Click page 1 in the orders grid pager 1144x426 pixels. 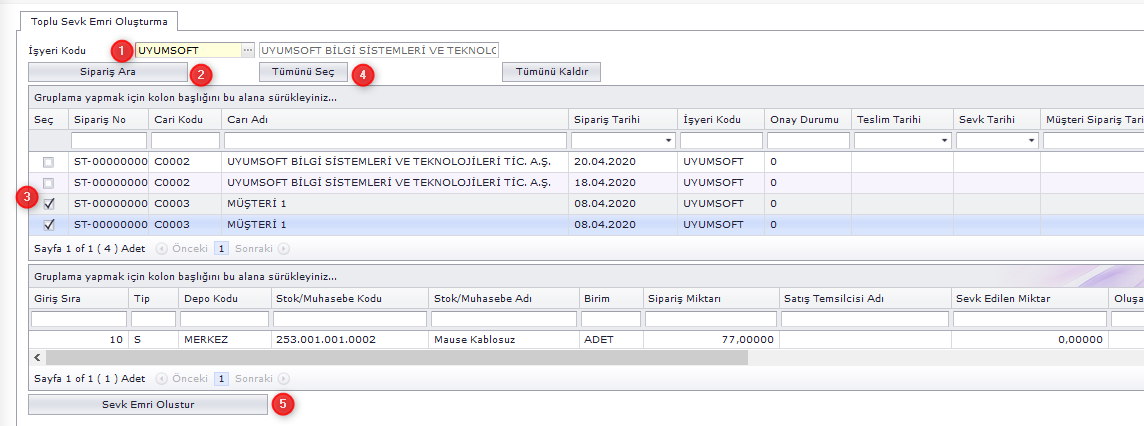click(x=222, y=247)
